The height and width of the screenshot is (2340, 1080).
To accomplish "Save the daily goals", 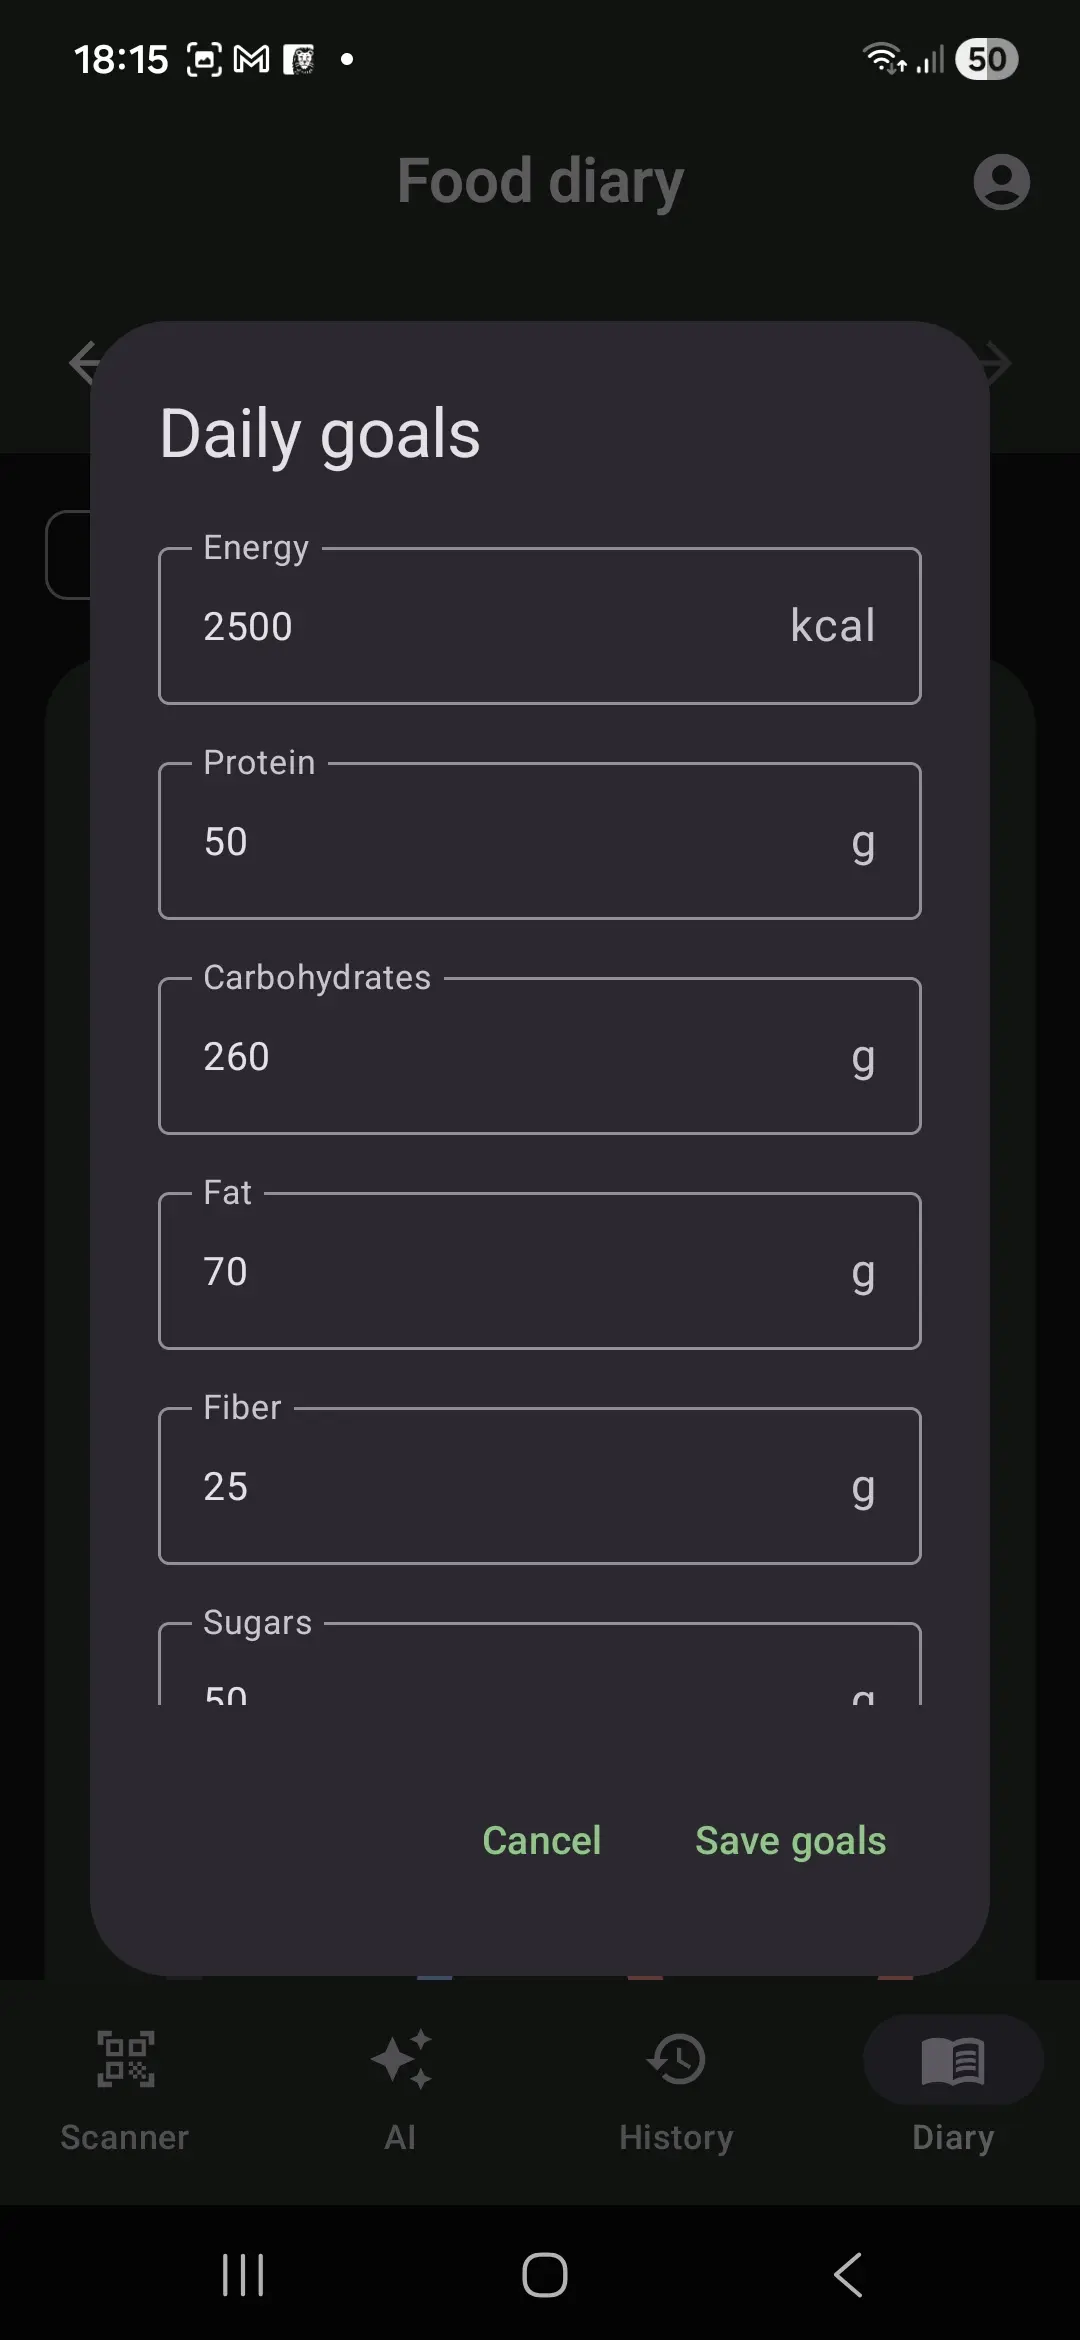I will coord(790,1841).
